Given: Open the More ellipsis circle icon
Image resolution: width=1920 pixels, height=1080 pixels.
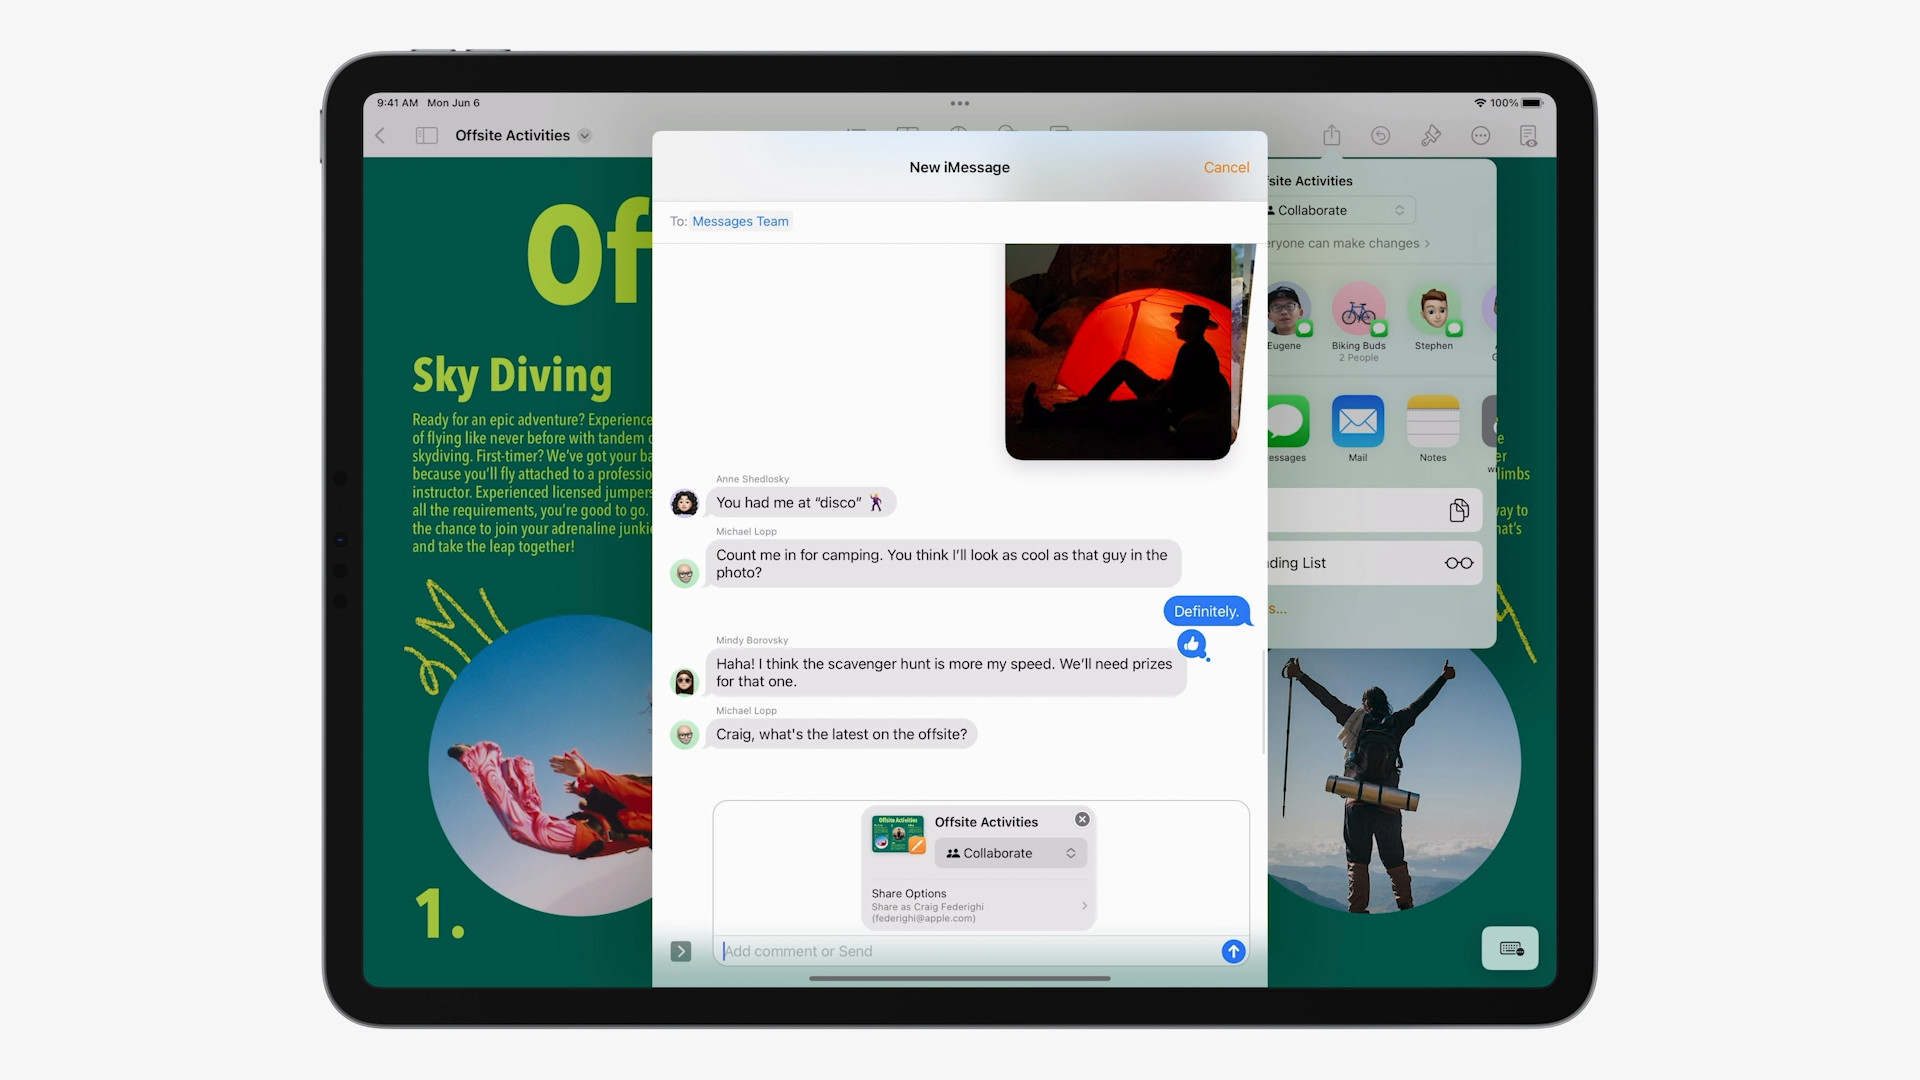Looking at the screenshot, I should (x=1480, y=135).
